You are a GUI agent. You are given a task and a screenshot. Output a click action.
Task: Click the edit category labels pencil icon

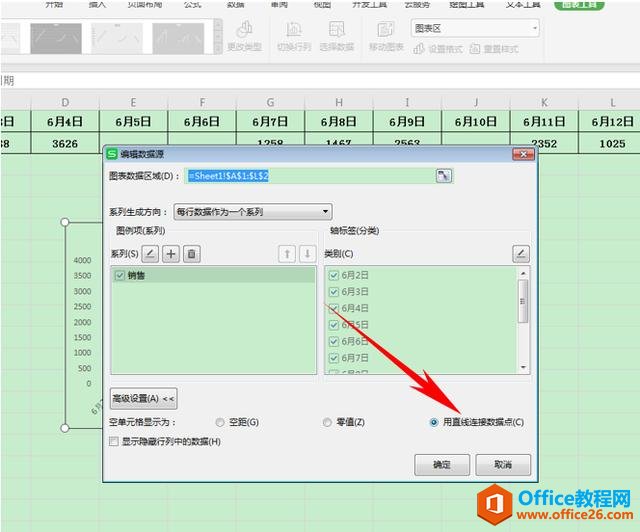[520, 254]
